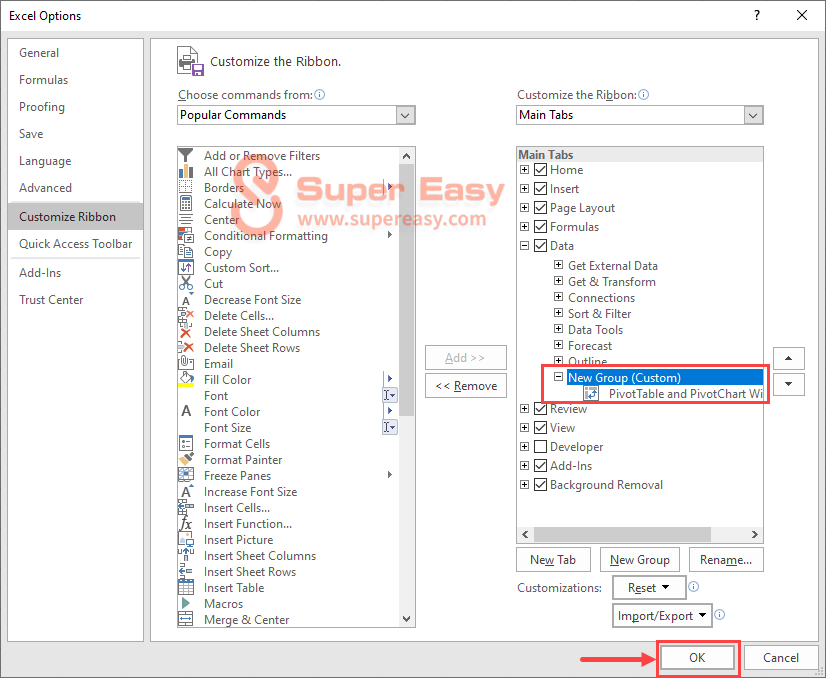826x678 pixels.
Task: Uncheck the Insert tab checkbox
Action: click(x=540, y=189)
